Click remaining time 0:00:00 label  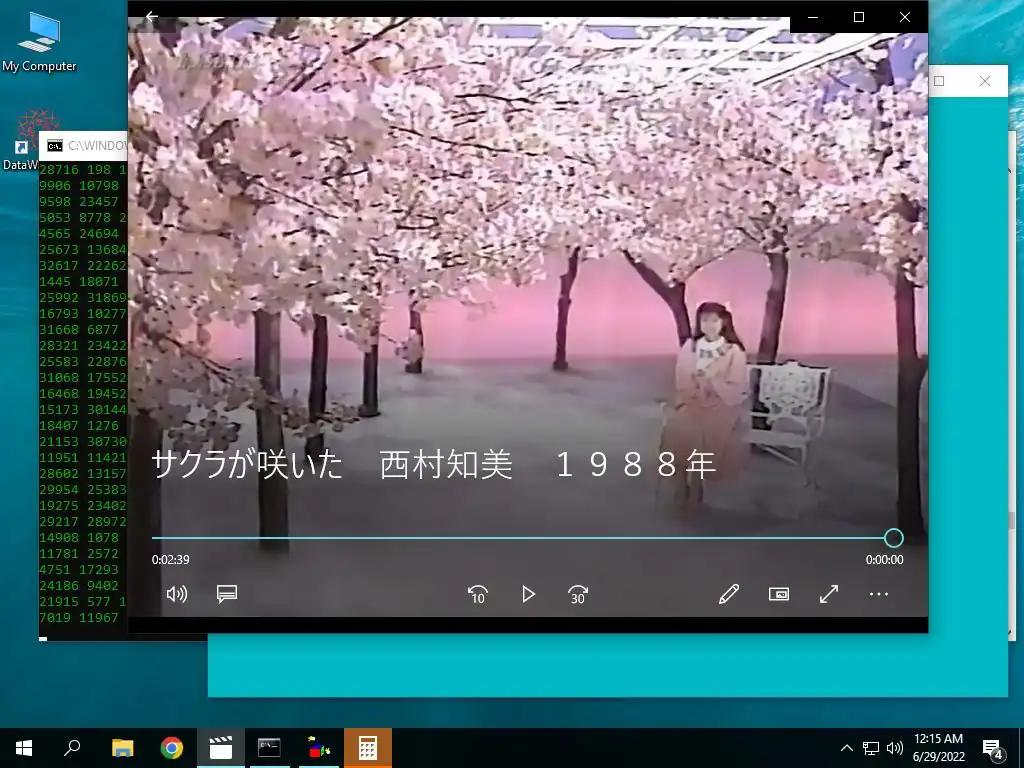[x=884, y=560]
